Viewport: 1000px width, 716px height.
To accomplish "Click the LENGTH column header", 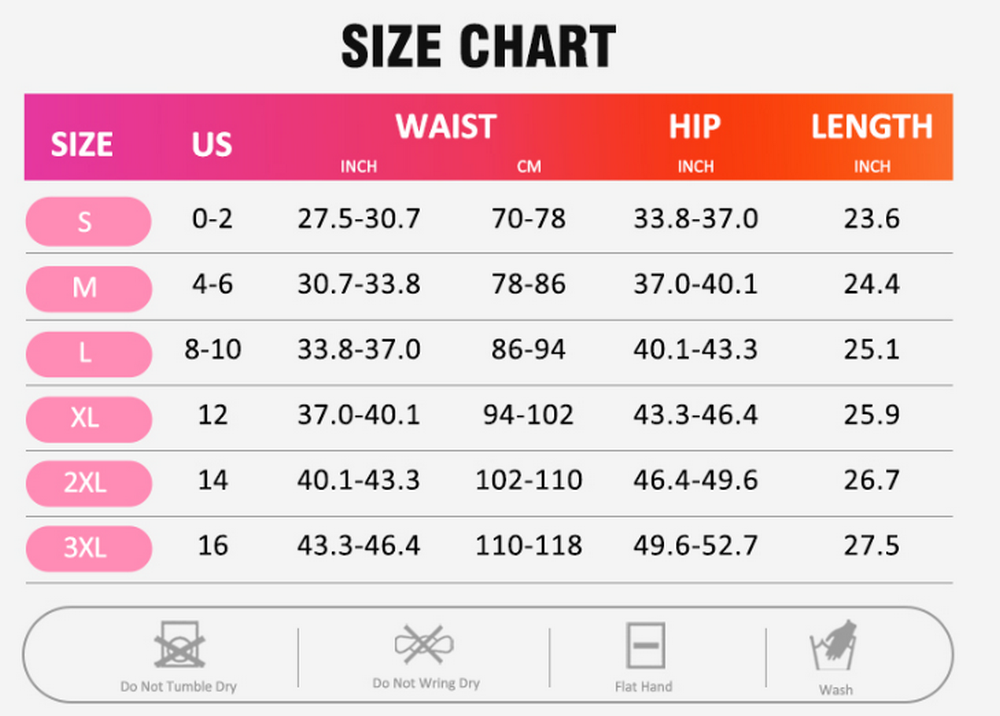I will pyautogui.click(x=872, y=126).
